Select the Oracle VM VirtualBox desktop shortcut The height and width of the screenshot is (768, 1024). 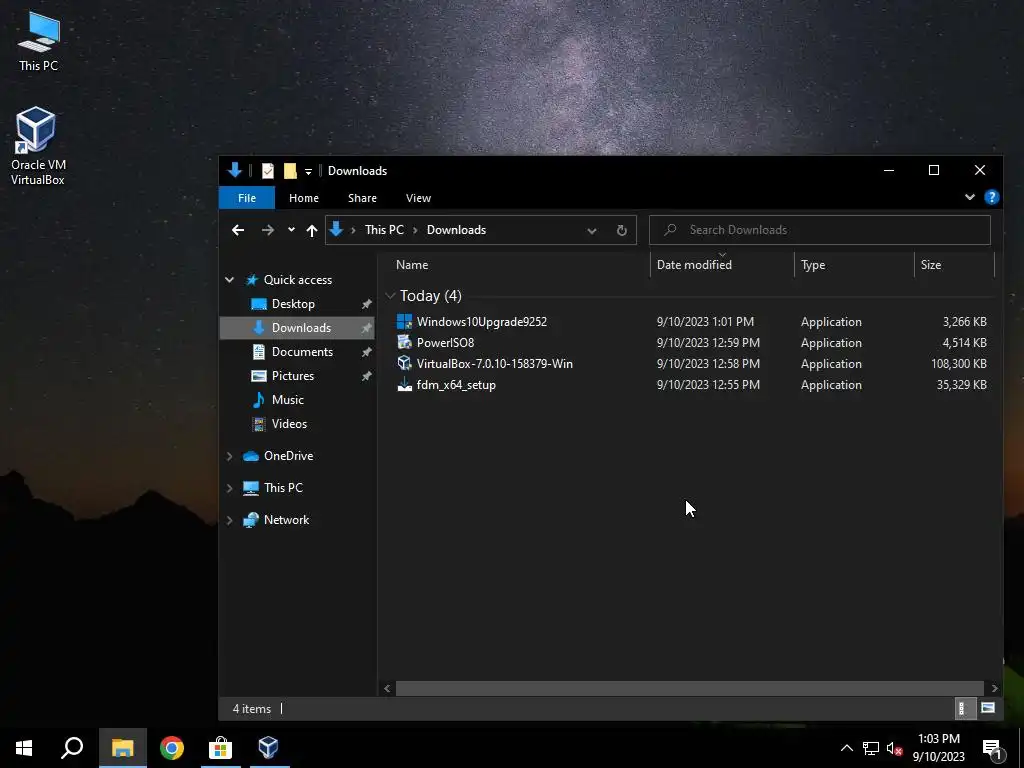pyautogui.click(x=37, y=146)
